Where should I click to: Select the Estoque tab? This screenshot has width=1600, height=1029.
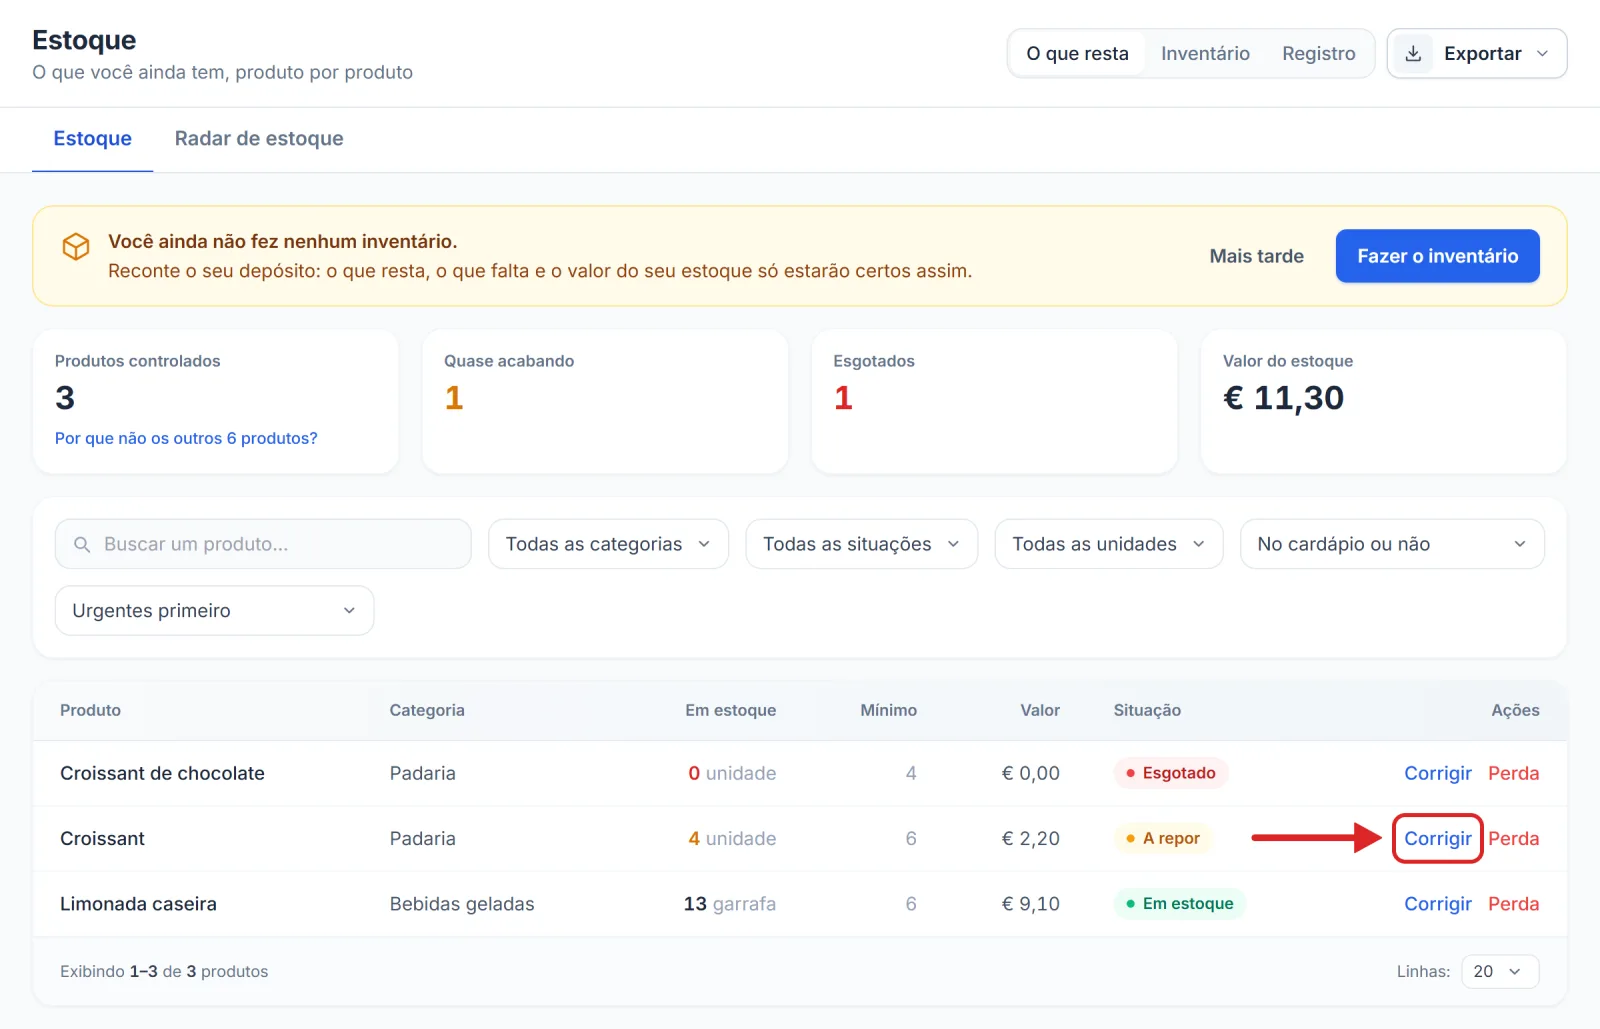92,139
